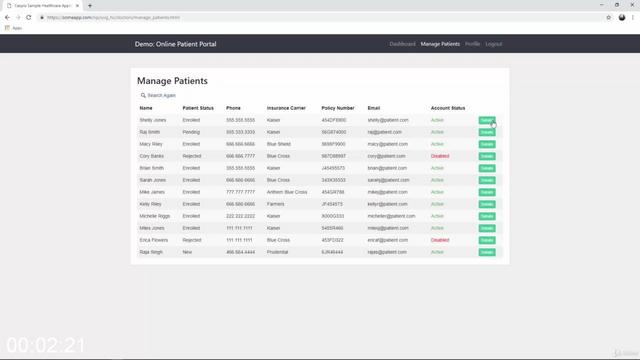640x360 pixels.
Task: Click the Manage Patients page heading
Action: (x=172, y=81)
